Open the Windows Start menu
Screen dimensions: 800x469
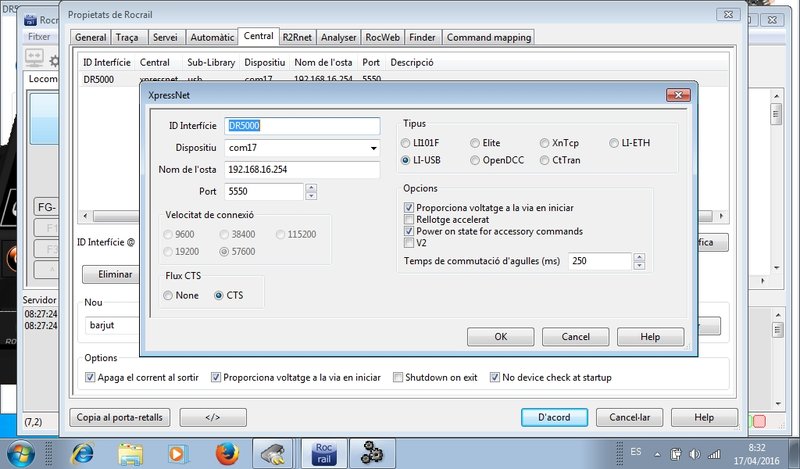21,454
